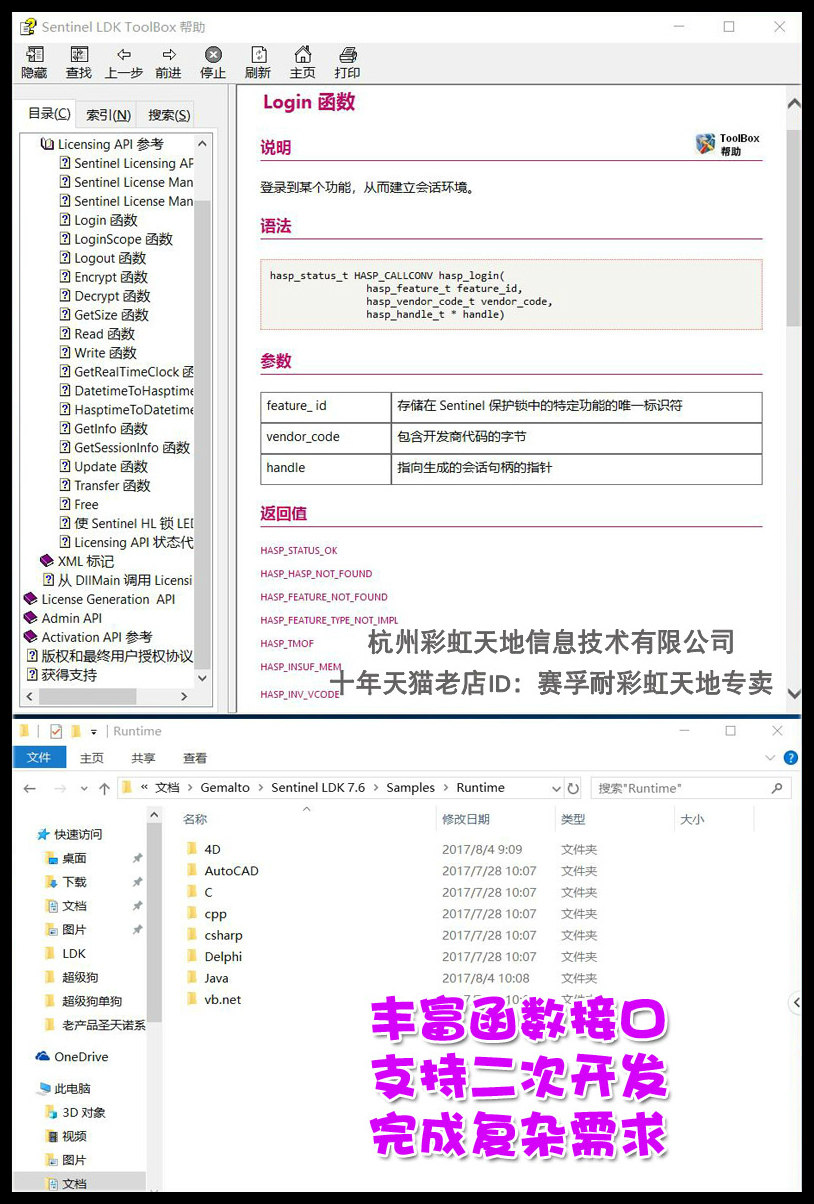This screenshot has width=814, height=1204.
Task: Open 3D 对象 folder in sidebar
Action: [x=77, y=1112]
